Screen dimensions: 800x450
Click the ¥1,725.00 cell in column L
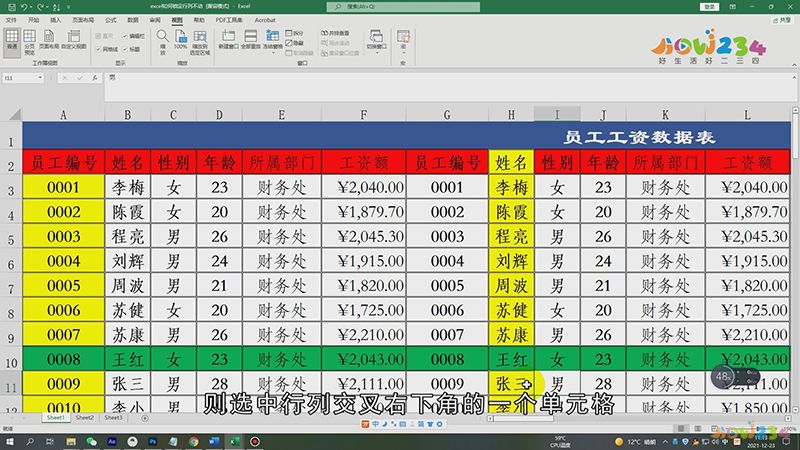click(748, 310)
